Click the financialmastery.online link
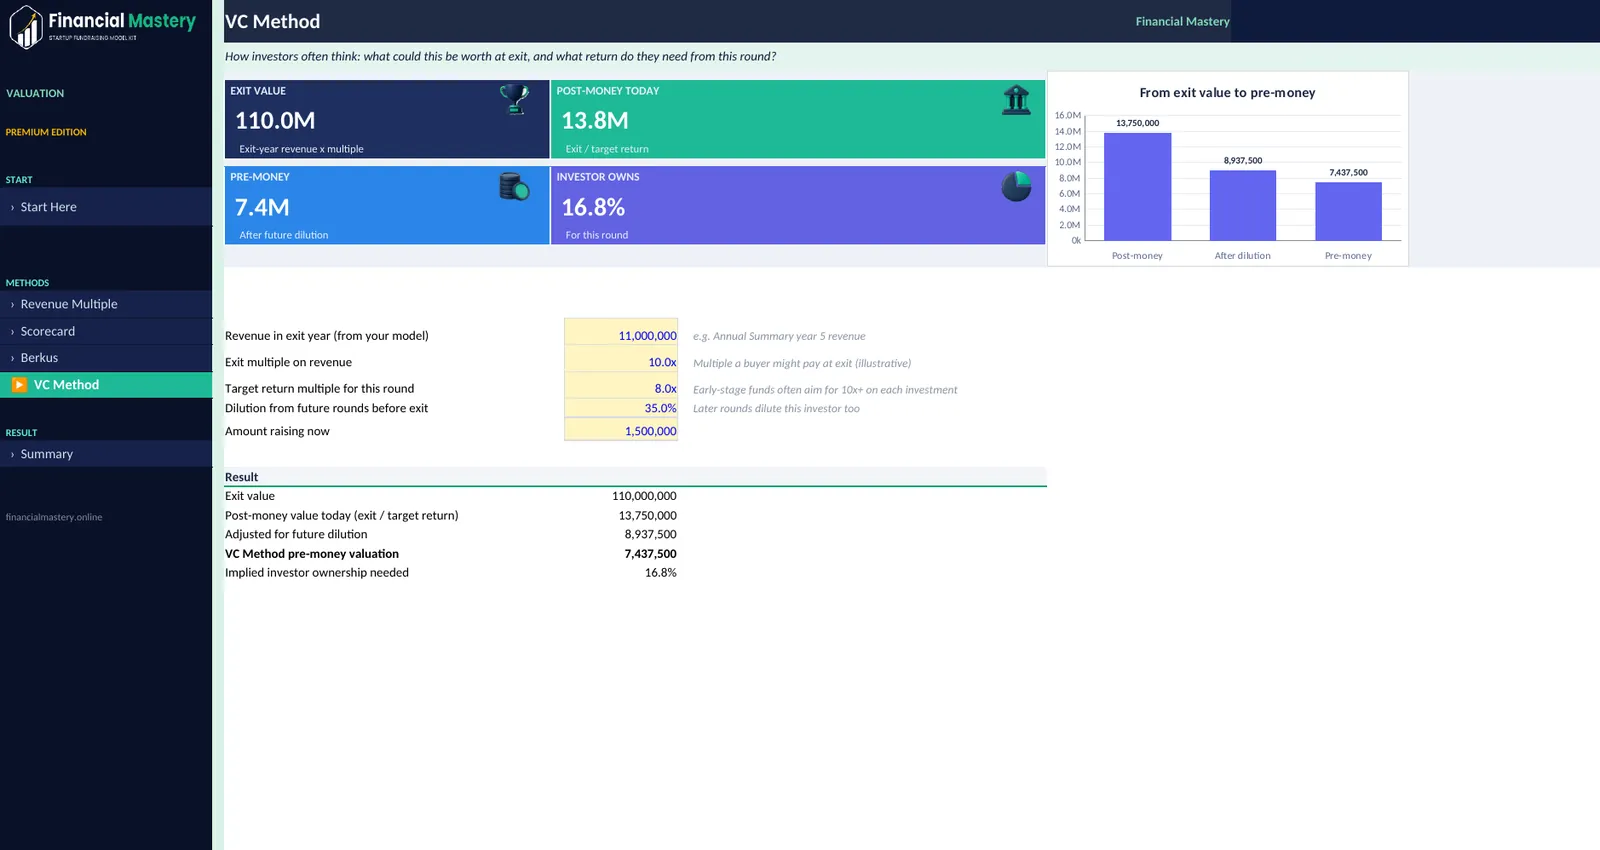This screenshot has height=850, width=1600. coord(54,517)
